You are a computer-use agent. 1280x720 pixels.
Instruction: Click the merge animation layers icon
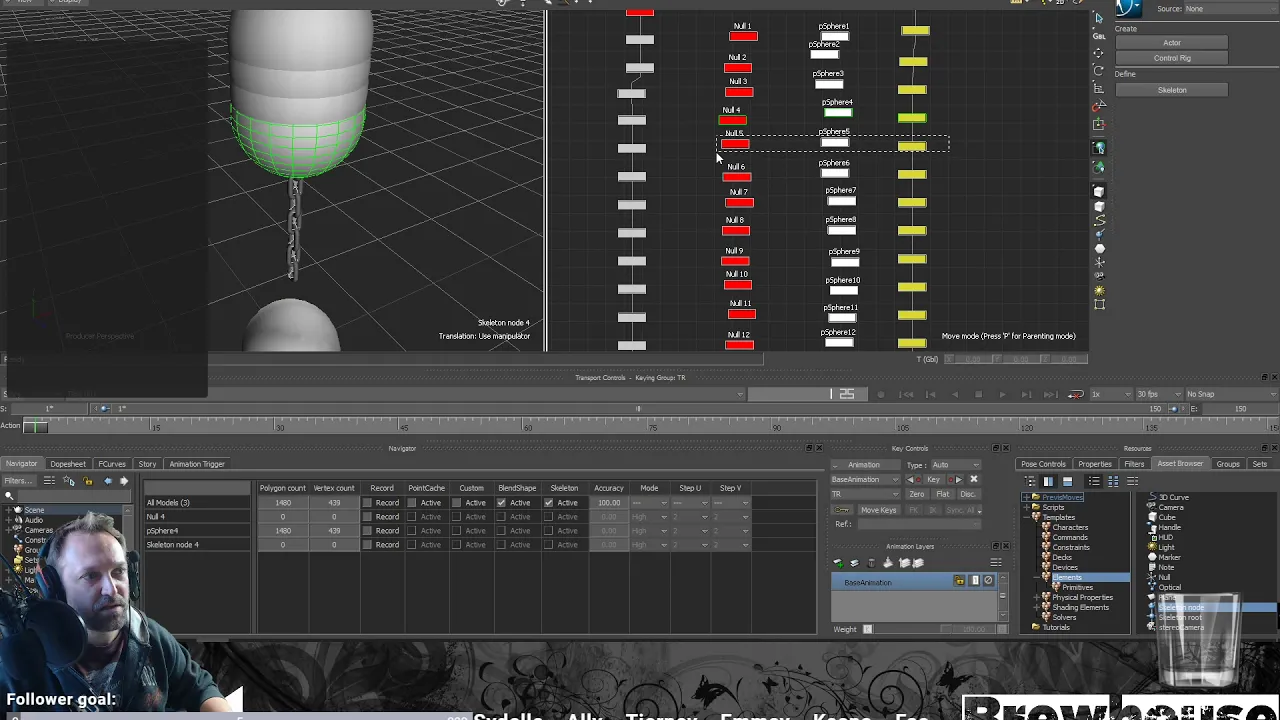(888, 563)
